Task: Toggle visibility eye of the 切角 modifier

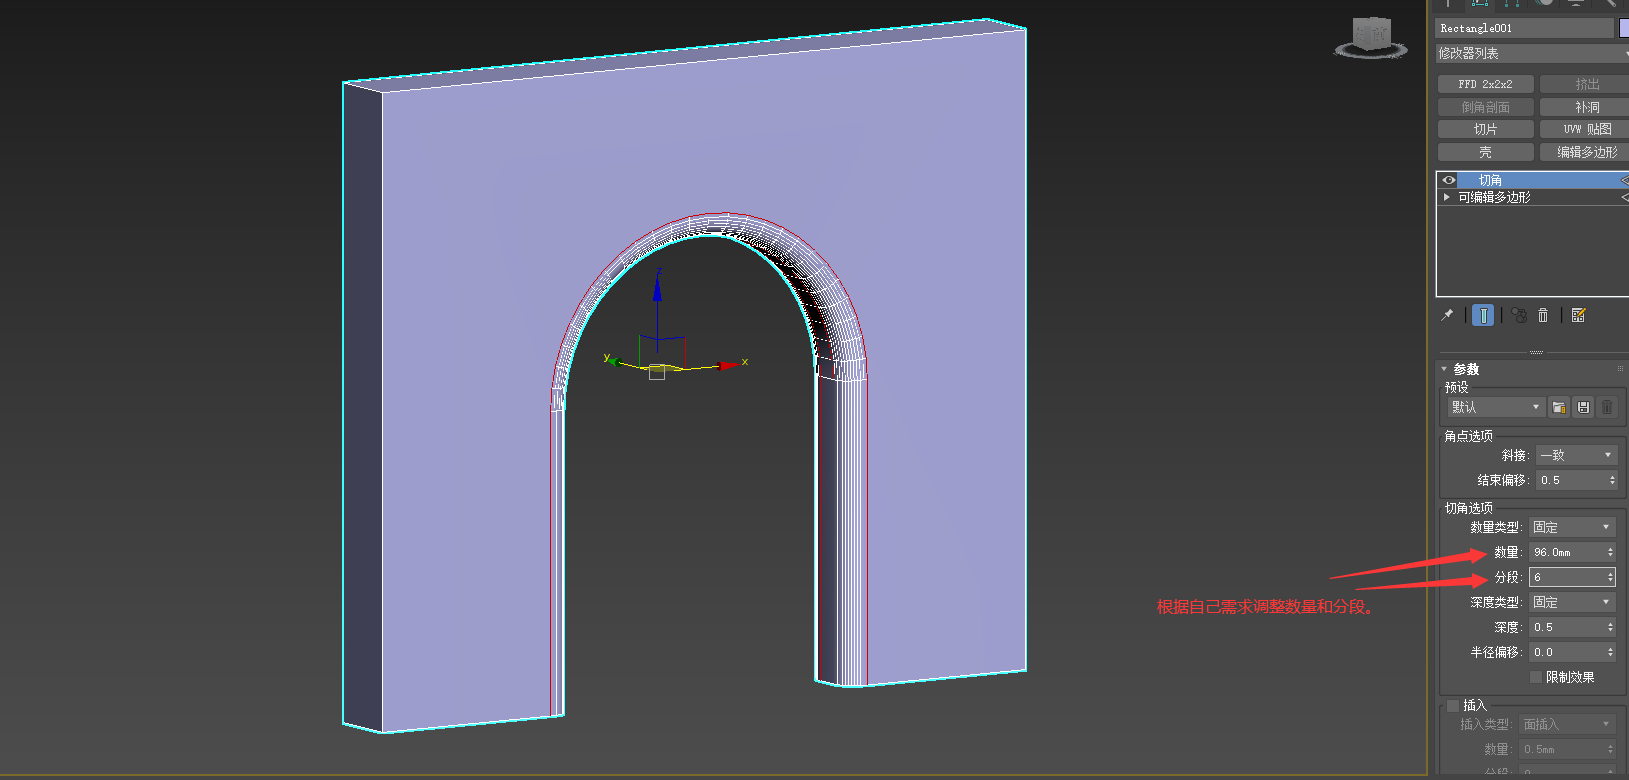Action: pyautogui.click(x=1449, y=180)
